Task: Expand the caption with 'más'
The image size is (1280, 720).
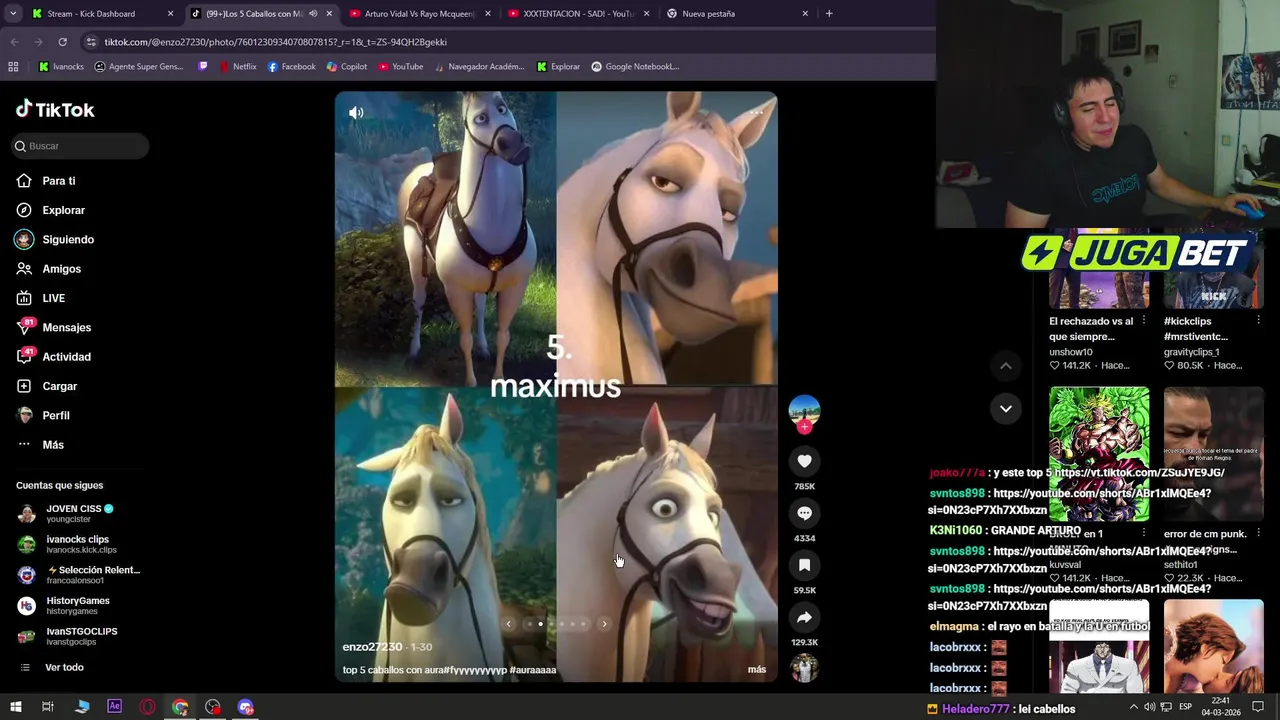Action: pyautogui.click(x=757, y=670)
